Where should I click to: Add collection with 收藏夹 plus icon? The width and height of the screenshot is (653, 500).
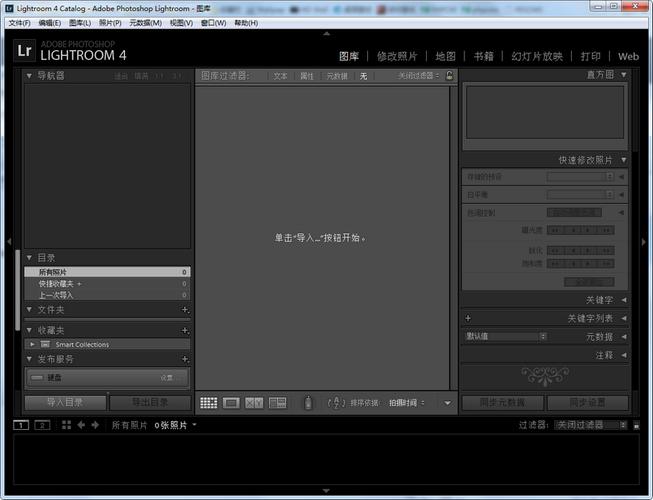point(185,331)
